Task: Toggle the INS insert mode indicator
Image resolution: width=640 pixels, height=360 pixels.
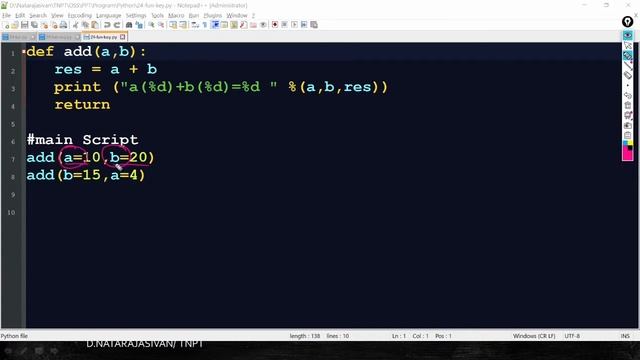Action: coord(625,336)
